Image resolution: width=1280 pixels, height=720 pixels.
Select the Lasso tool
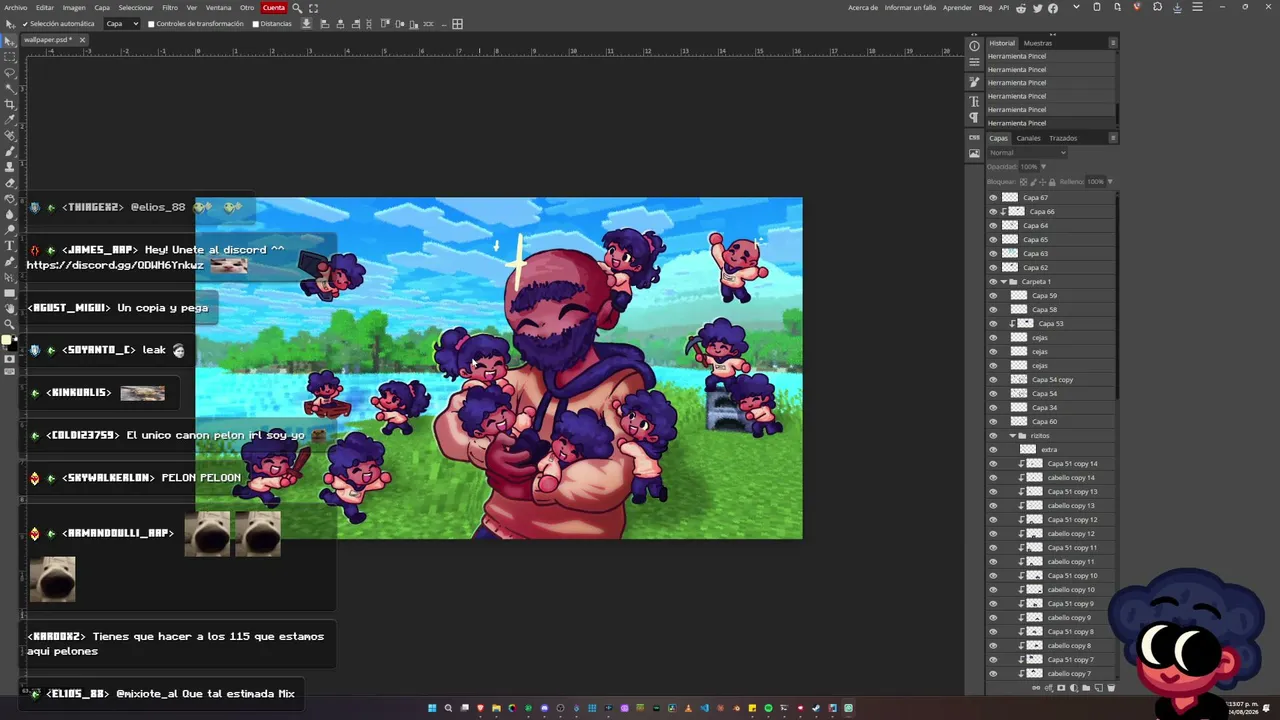pos(10,73)
